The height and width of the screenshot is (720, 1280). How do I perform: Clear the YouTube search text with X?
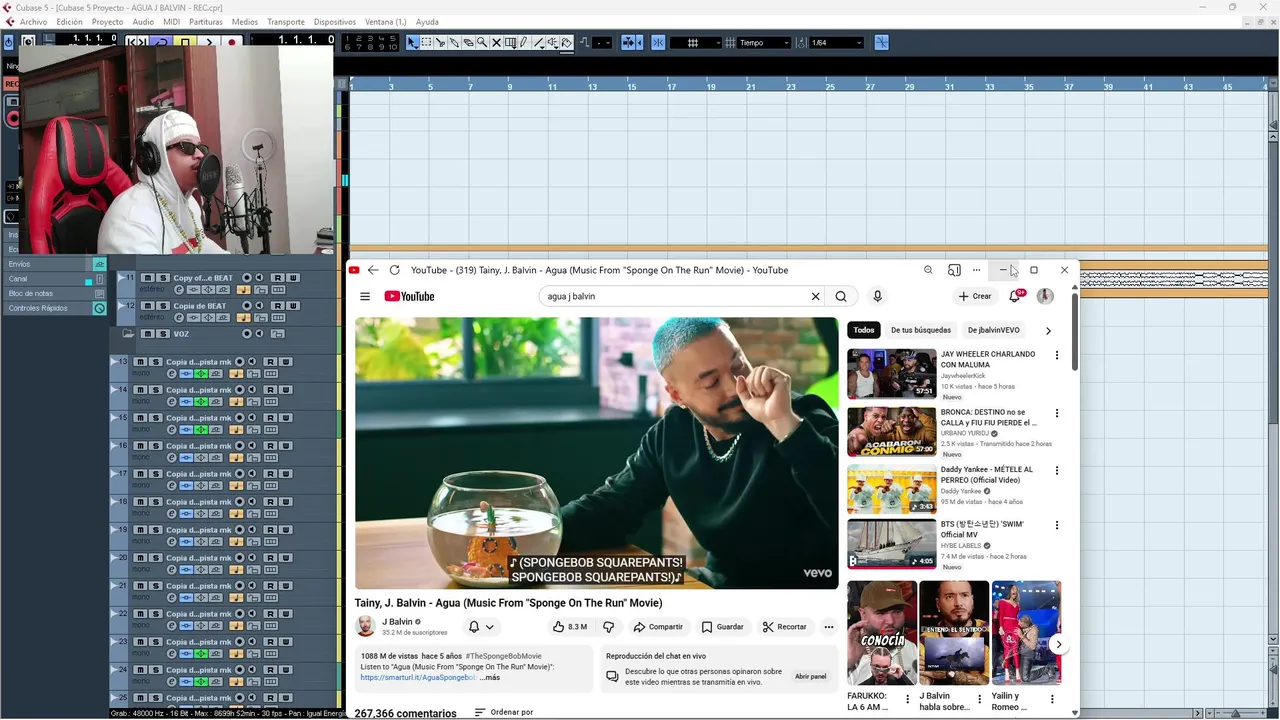(815, 296)
